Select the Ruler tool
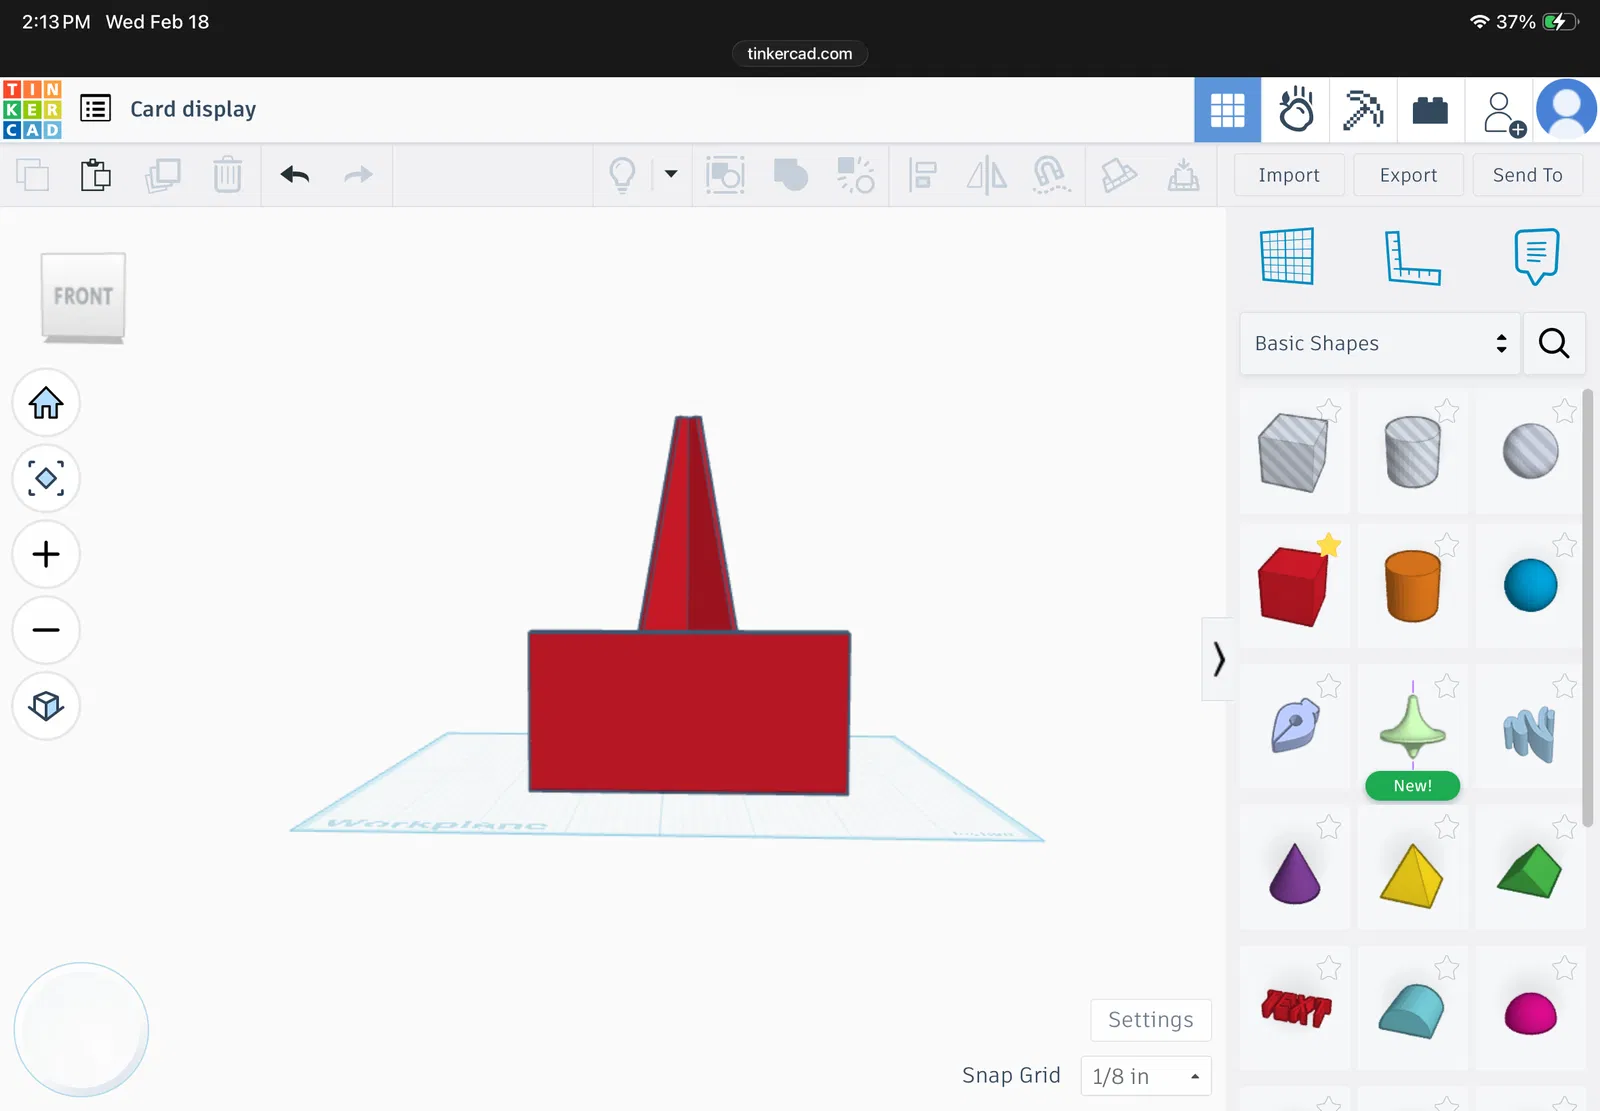The image size is (1600, 1111). click(1412, 257)
